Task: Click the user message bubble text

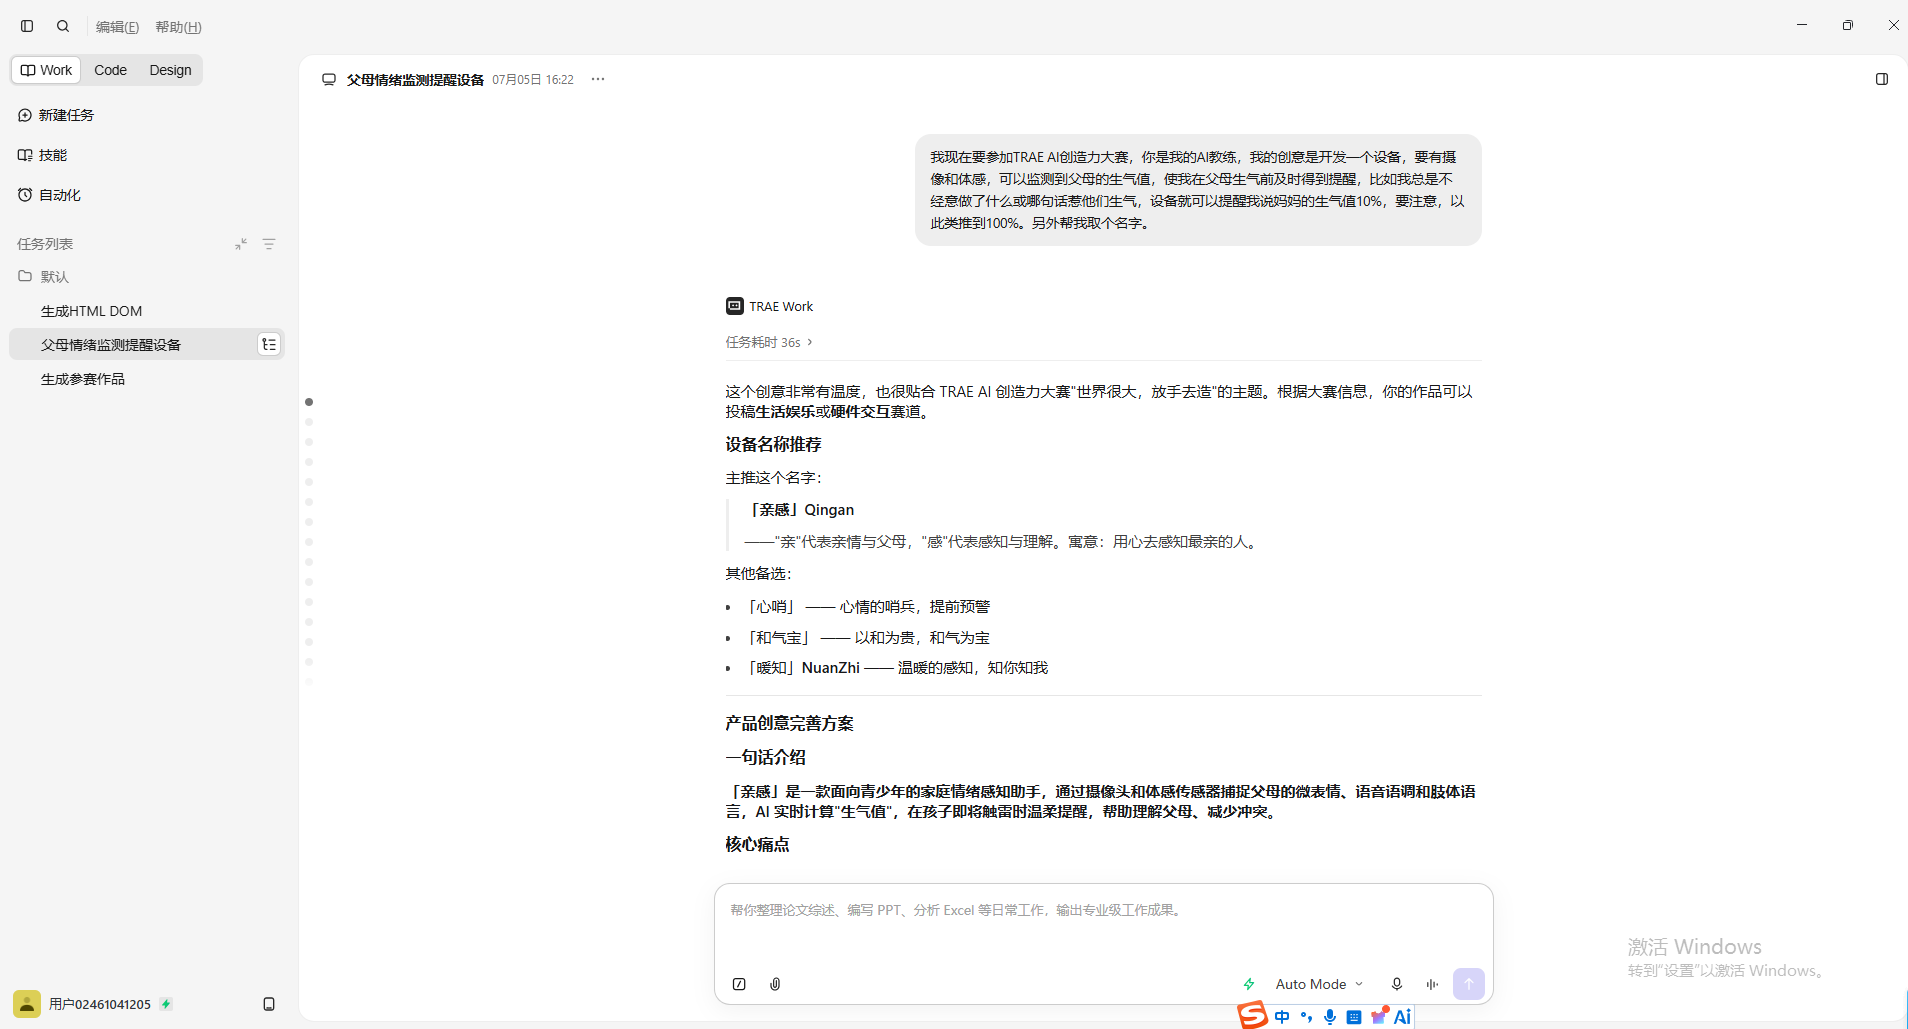Action: point(1198,190)
